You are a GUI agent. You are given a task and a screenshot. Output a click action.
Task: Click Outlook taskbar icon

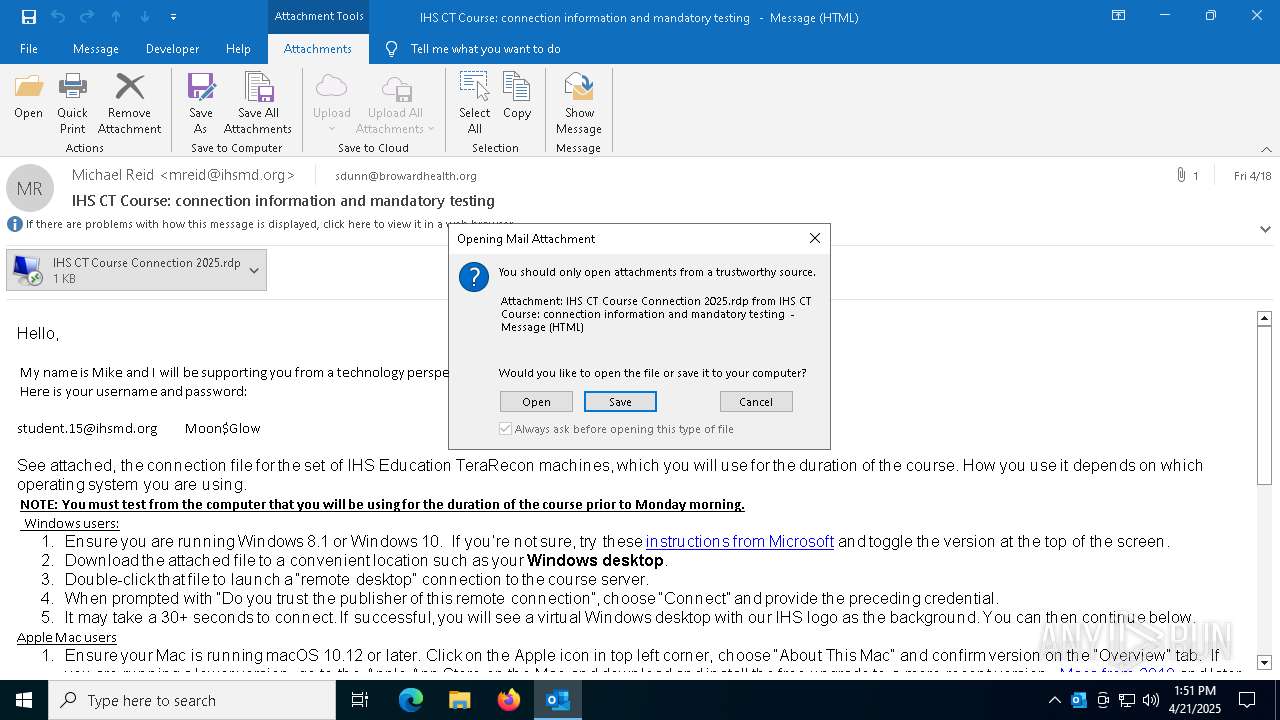point(558,700)
